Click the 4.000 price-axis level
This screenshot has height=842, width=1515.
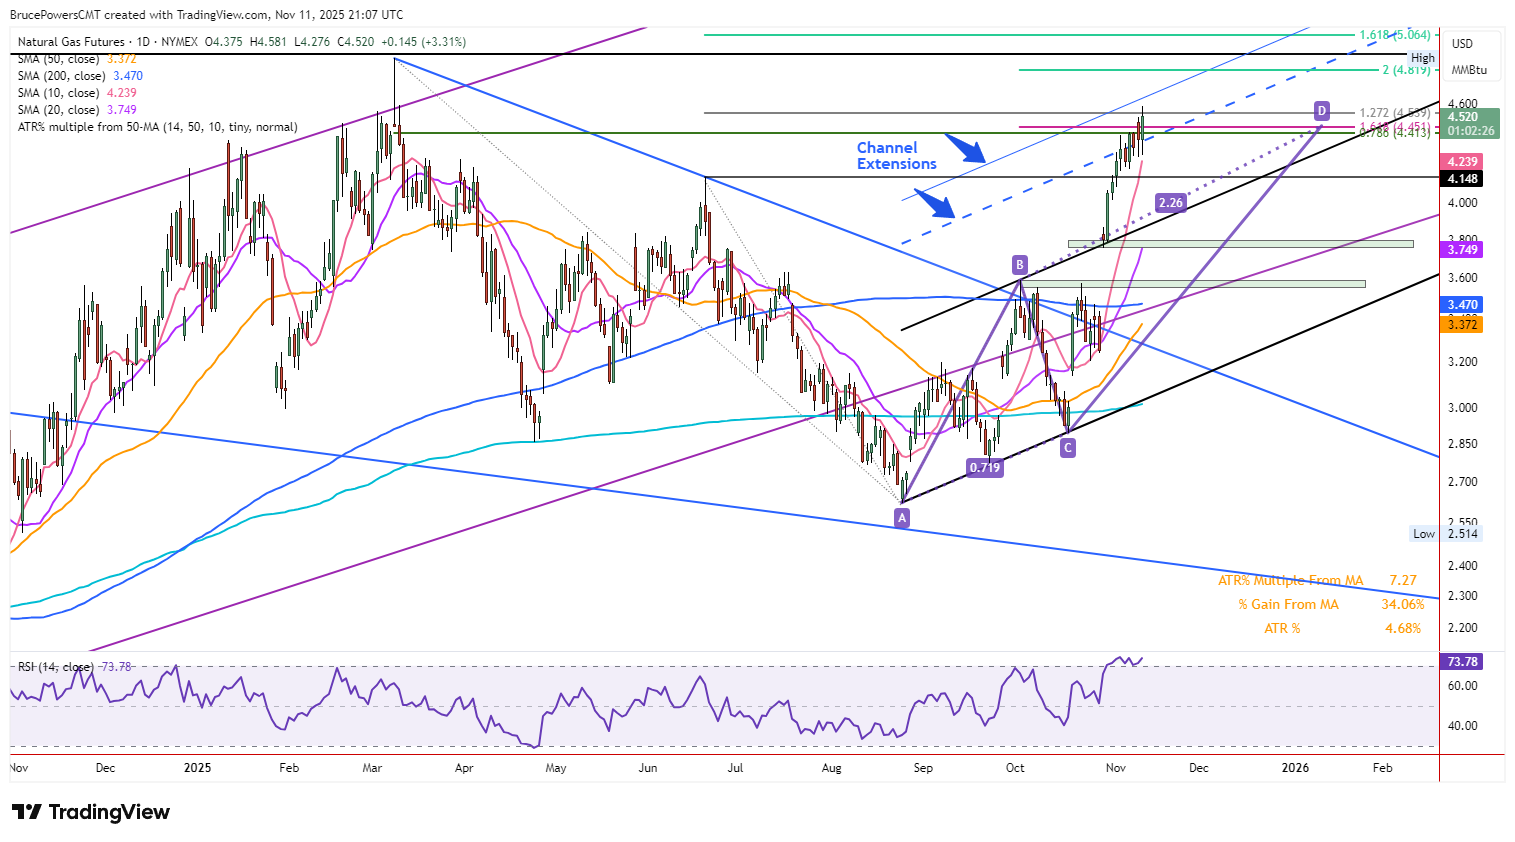coord(1462,203)
